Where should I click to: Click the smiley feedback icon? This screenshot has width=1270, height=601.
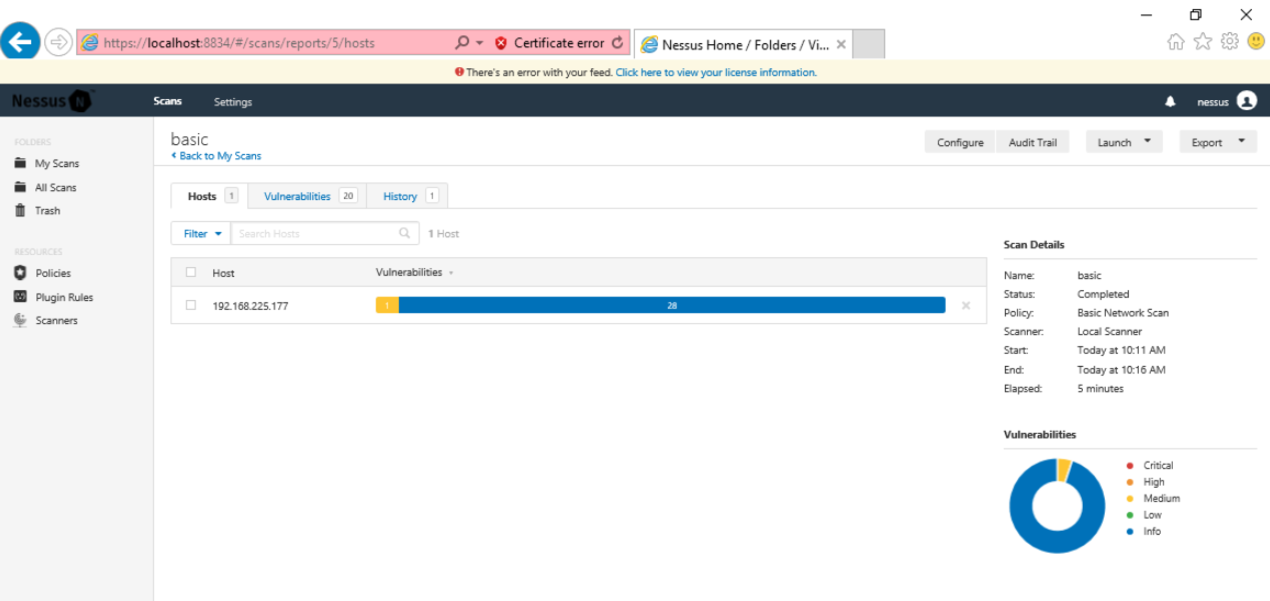1256,41
